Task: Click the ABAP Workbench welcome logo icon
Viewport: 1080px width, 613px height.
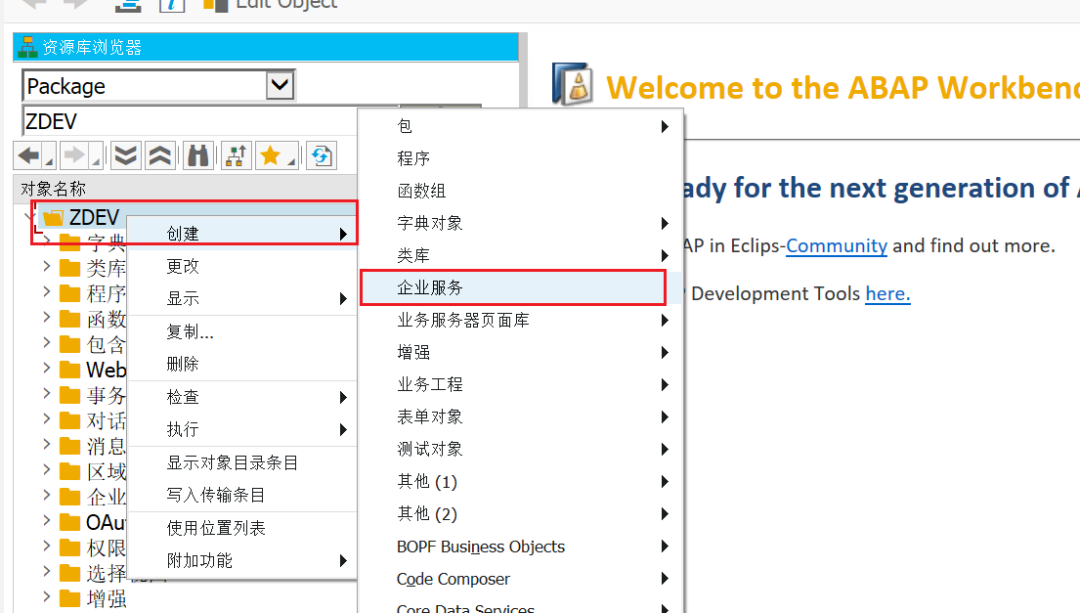Action: tap(573, 84)
